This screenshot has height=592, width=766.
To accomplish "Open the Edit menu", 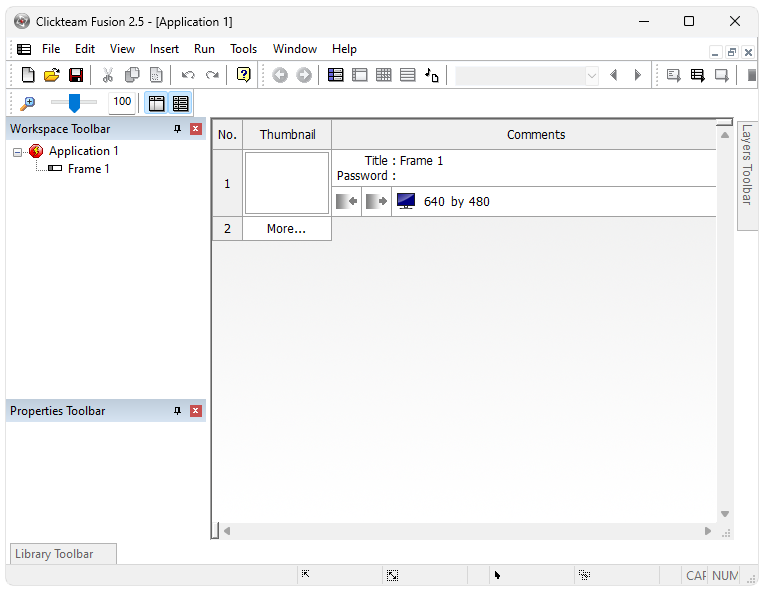I will [x=85, y=49].
